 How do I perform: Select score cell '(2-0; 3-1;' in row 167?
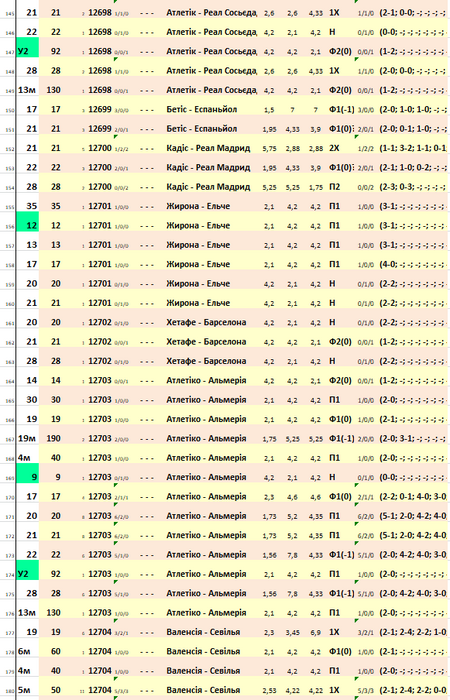coord(413,438)
